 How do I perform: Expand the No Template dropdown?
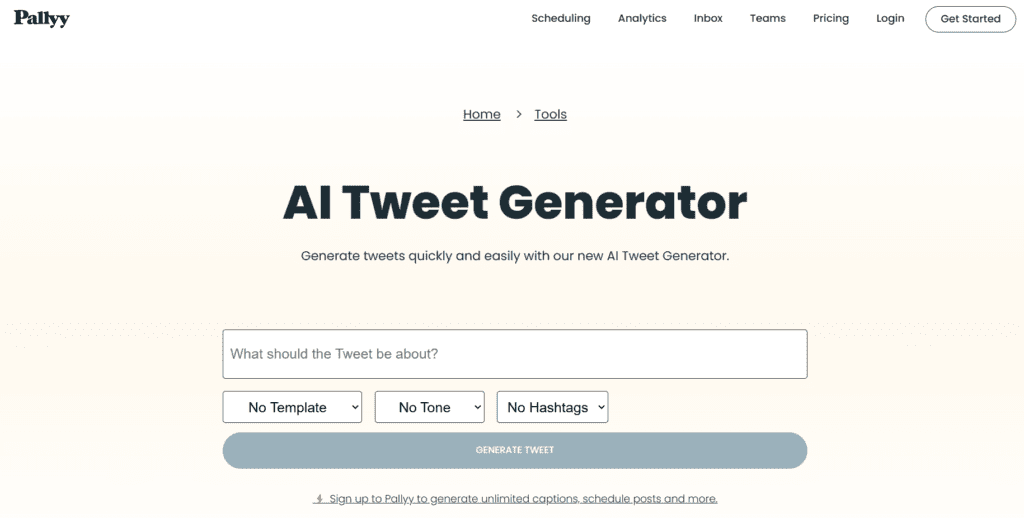click(x=292, y=407)
